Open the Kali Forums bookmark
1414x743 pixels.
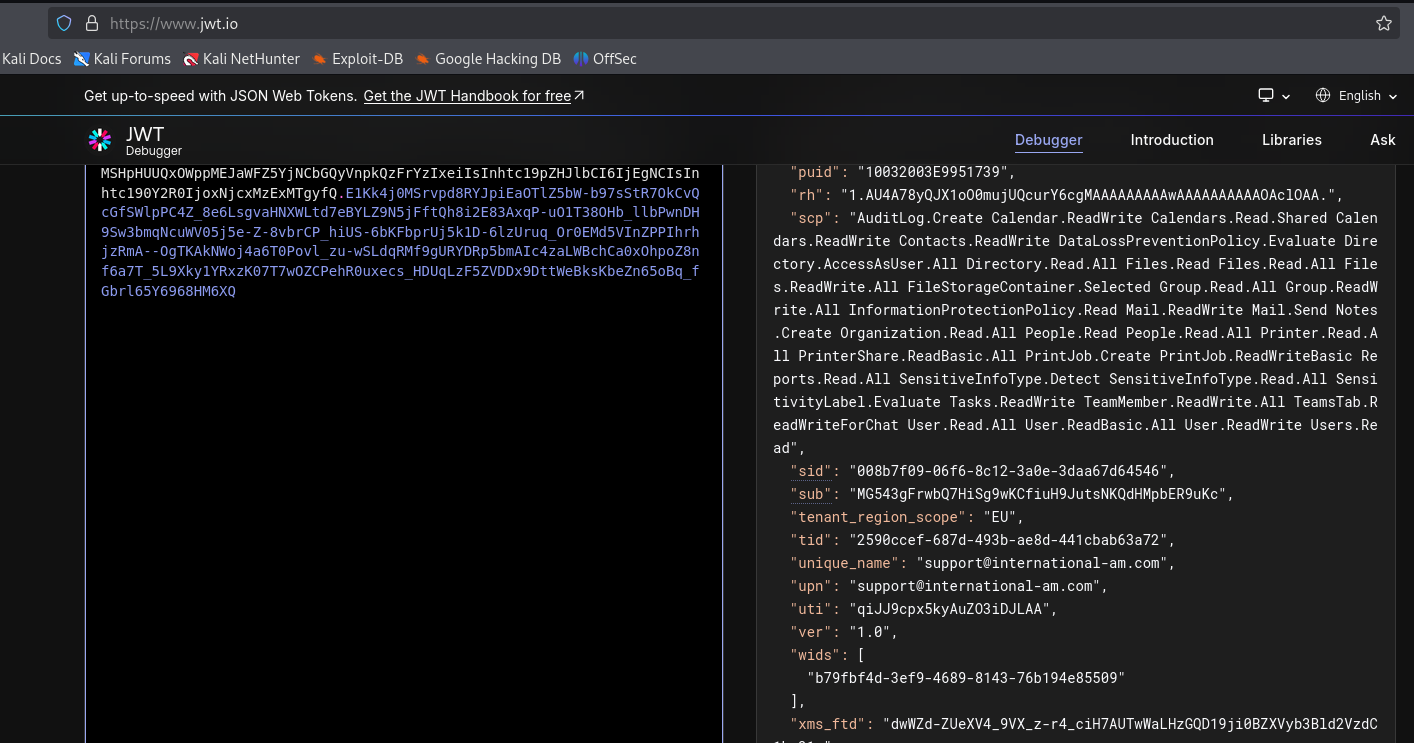[x=122, y=59]
